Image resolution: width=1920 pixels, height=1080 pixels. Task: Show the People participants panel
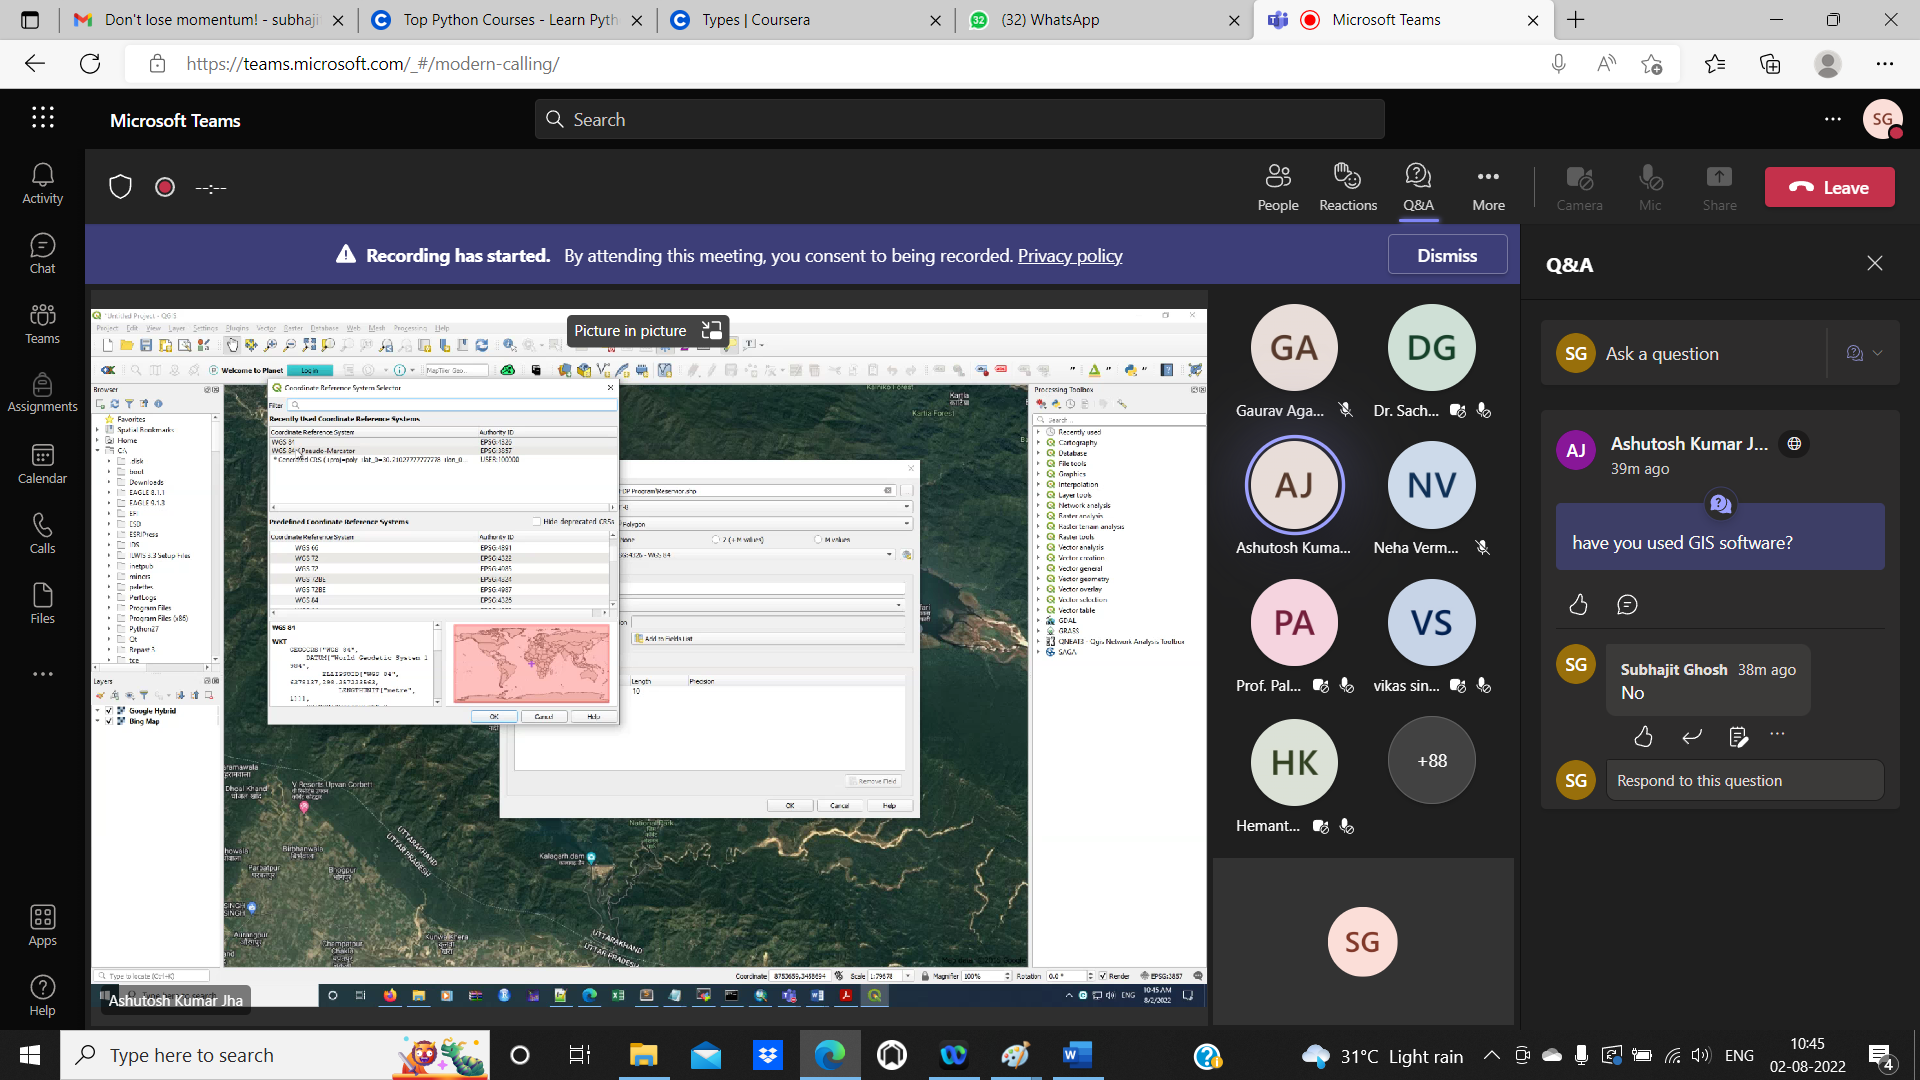pyautogui.click(x=1277, y=187)
